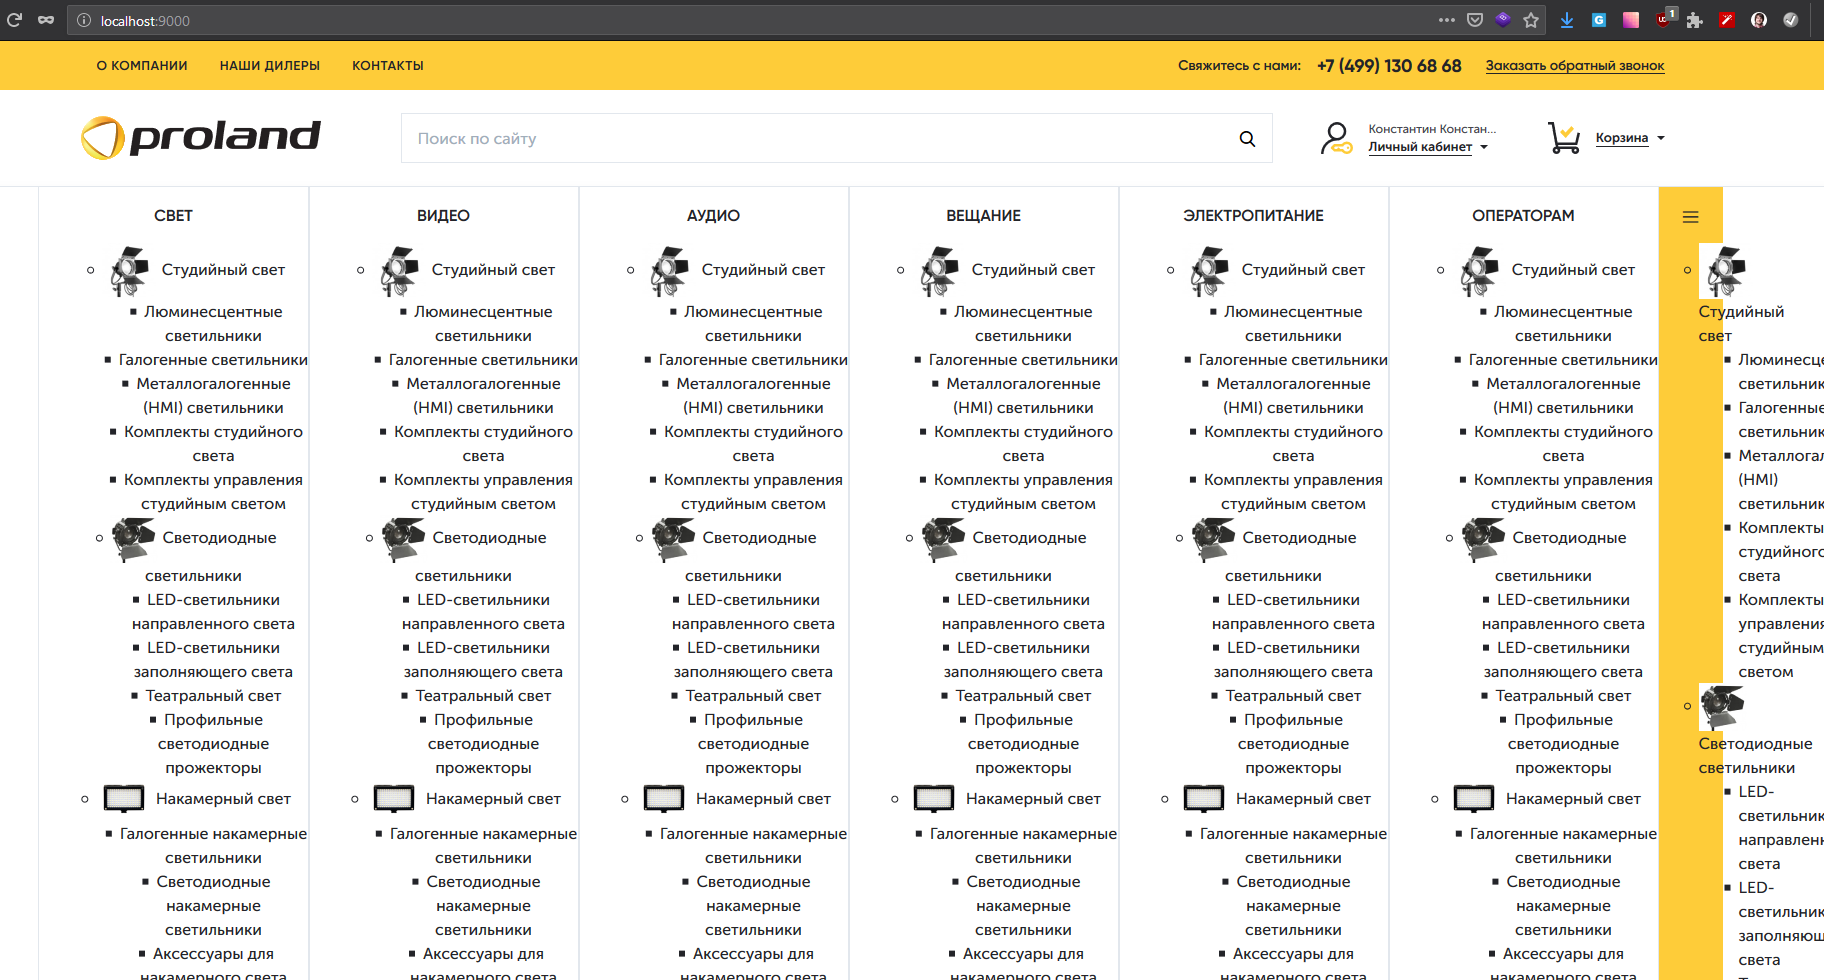Save page to Pocket
1824x980 pixels.
point(1475,20)
